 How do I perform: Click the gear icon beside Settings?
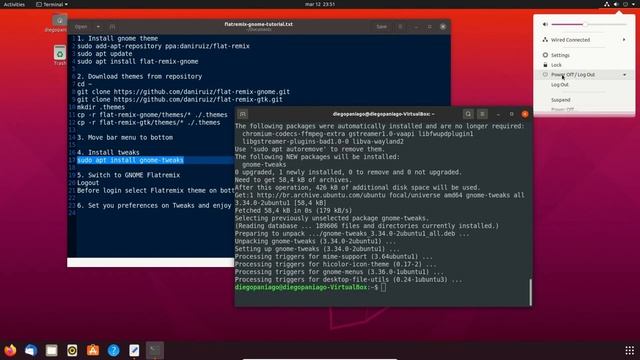point(545,55)
